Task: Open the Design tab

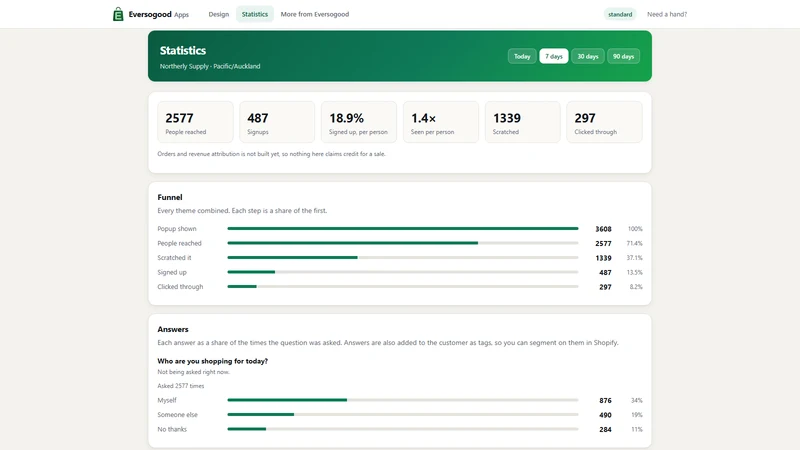Action: click(218, 14)
